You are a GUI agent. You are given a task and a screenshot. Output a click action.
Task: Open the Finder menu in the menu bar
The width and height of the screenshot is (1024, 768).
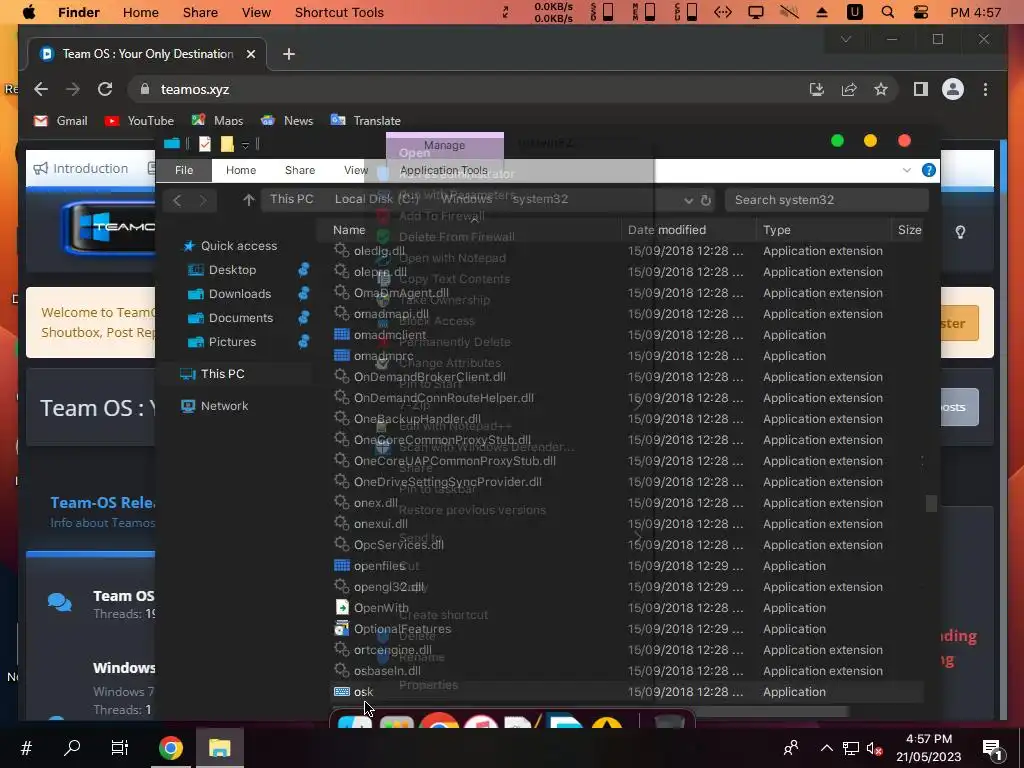[x=78, y=12]
